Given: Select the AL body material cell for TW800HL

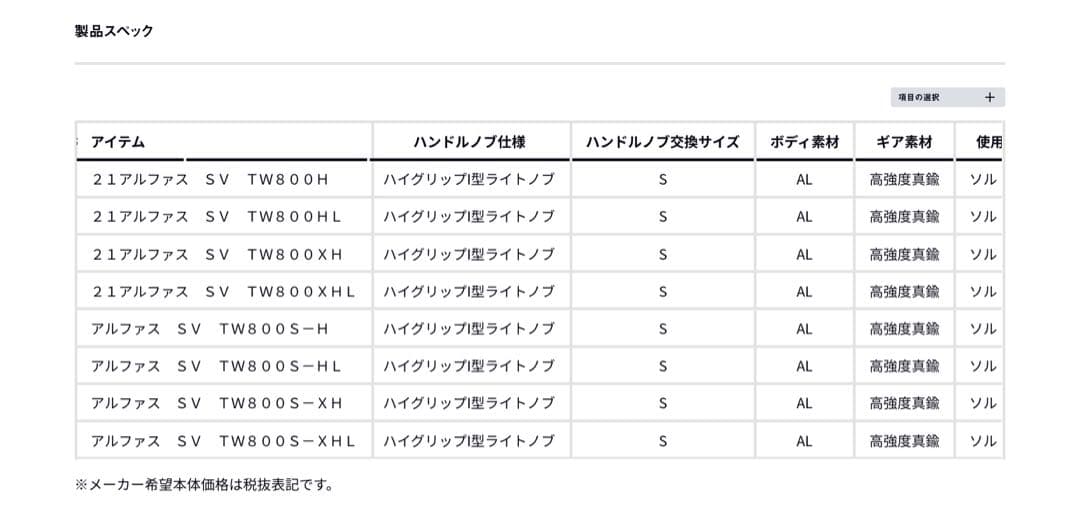Looking at the screenshot, I should 804,216.
